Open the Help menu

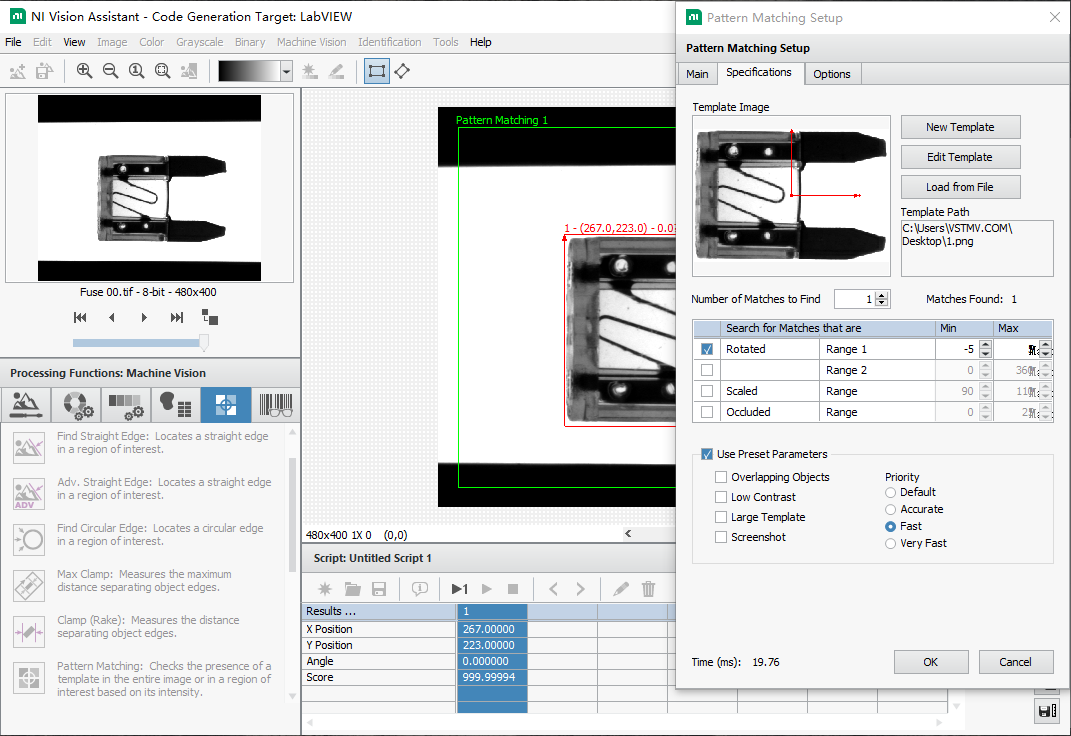(x=480, y=42)
